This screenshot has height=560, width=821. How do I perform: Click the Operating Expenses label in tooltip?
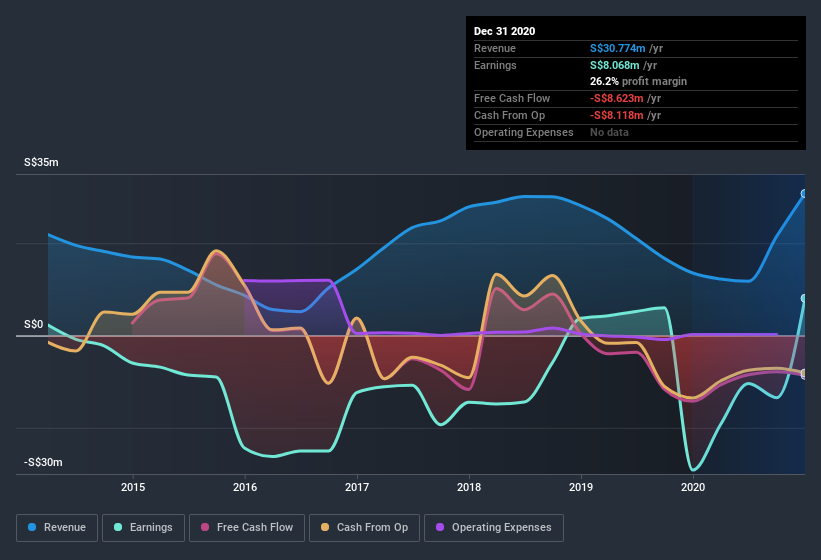[x=524, y=132]
